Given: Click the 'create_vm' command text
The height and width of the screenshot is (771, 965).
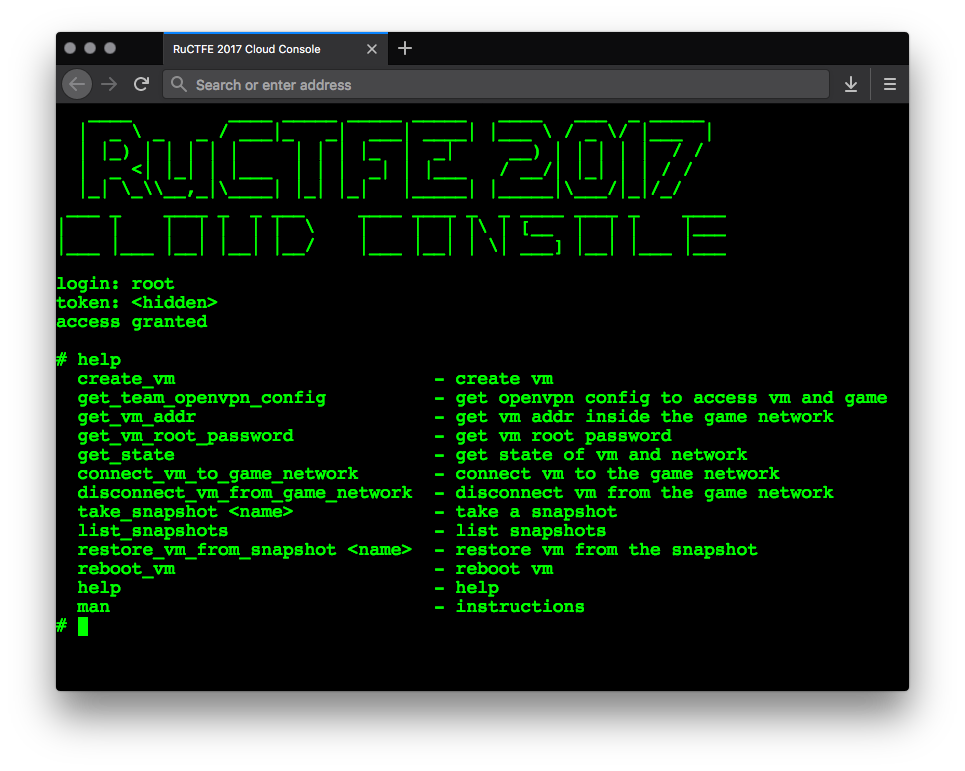Looking at the screenshot, I should click(x=126, y=379).
